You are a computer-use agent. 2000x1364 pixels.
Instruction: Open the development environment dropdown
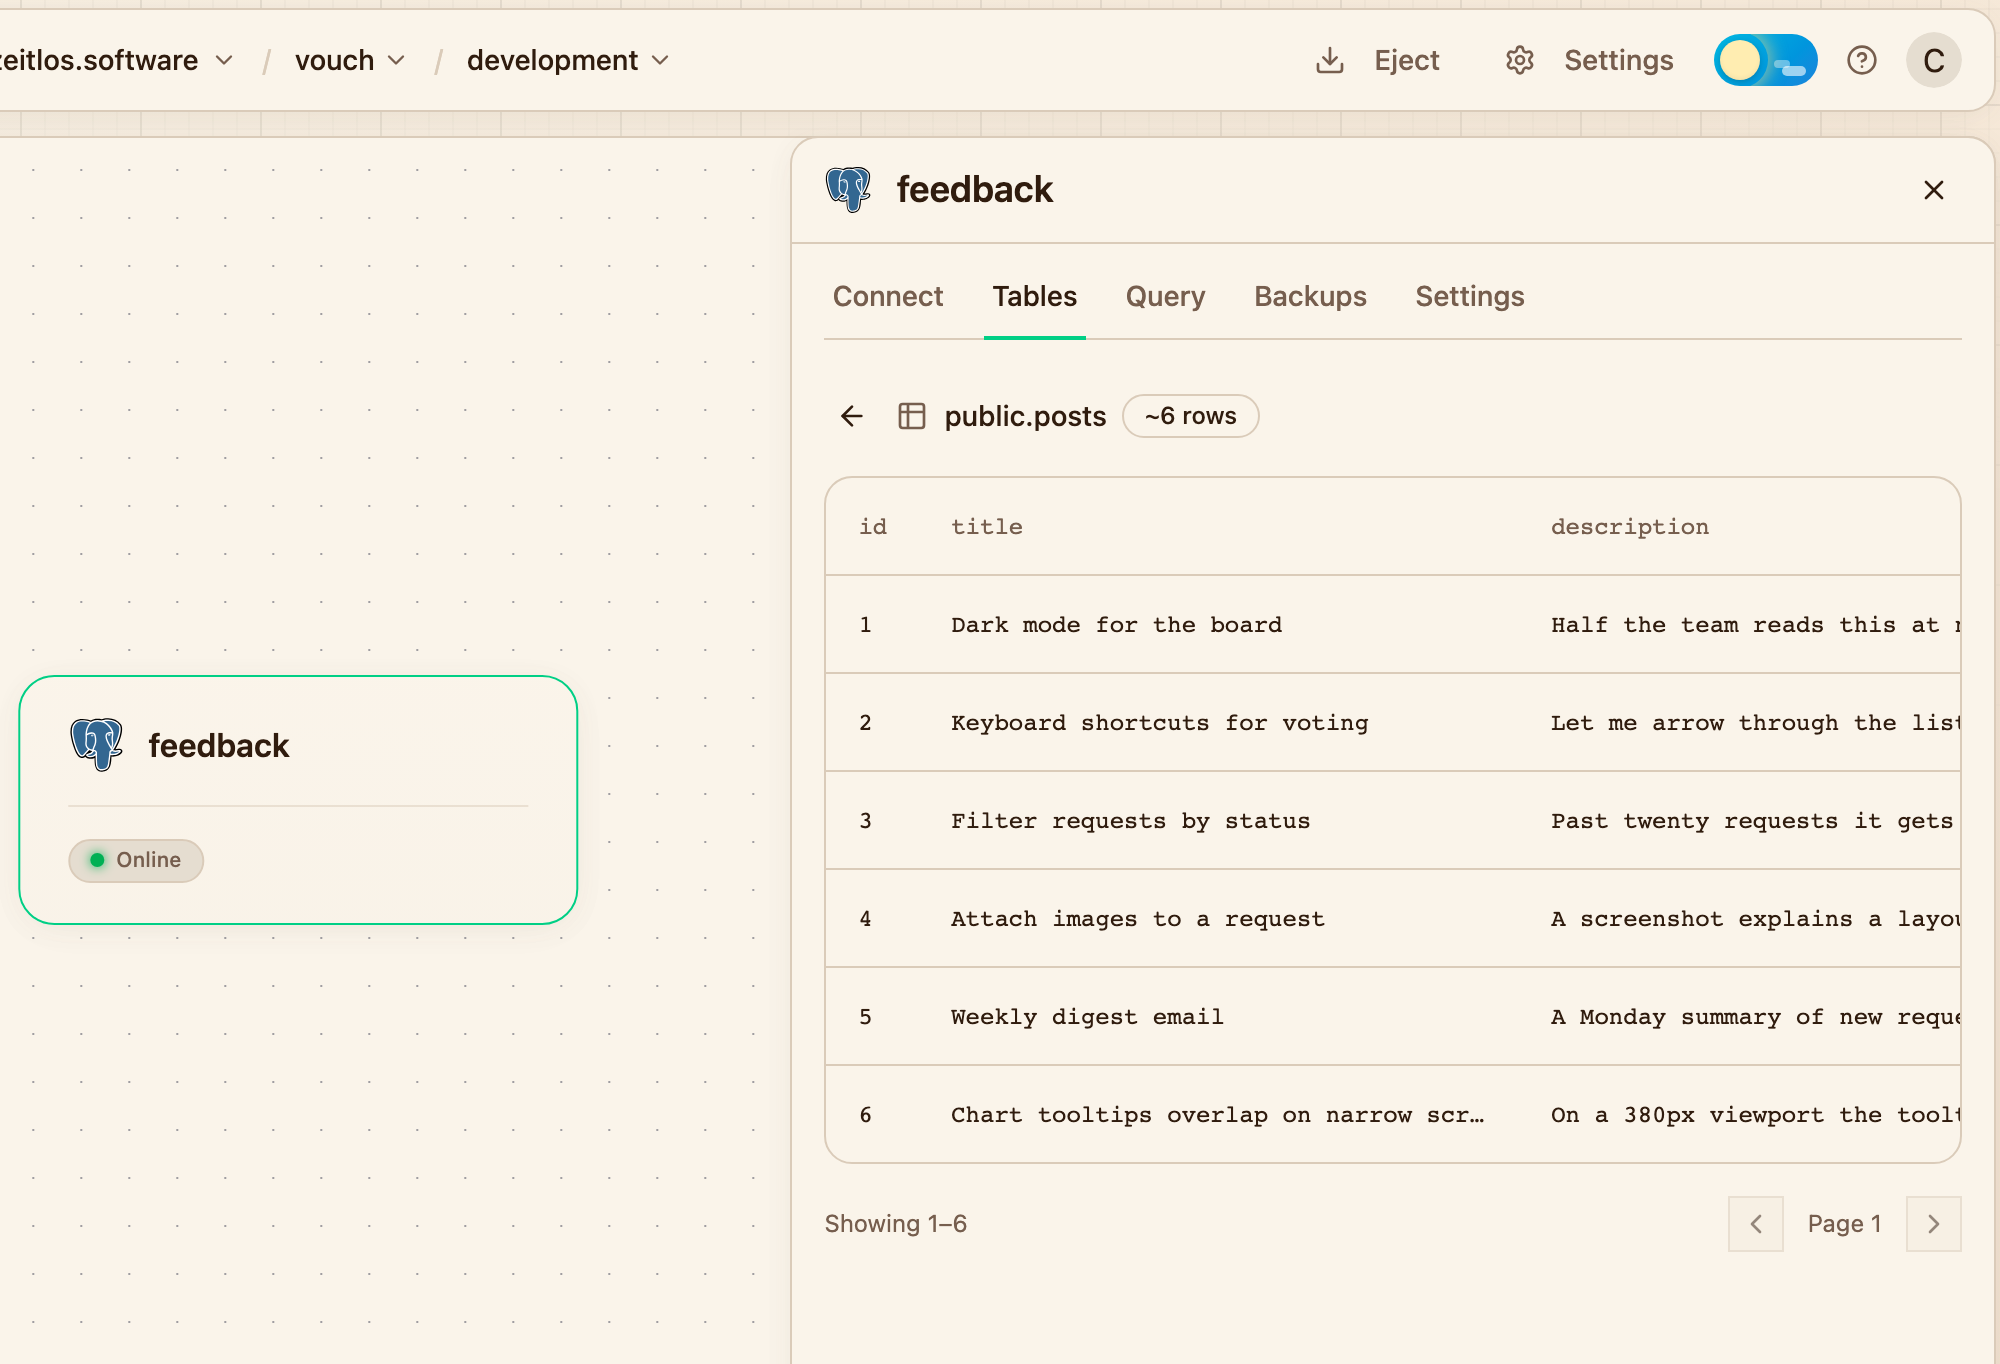pos(567,61)
